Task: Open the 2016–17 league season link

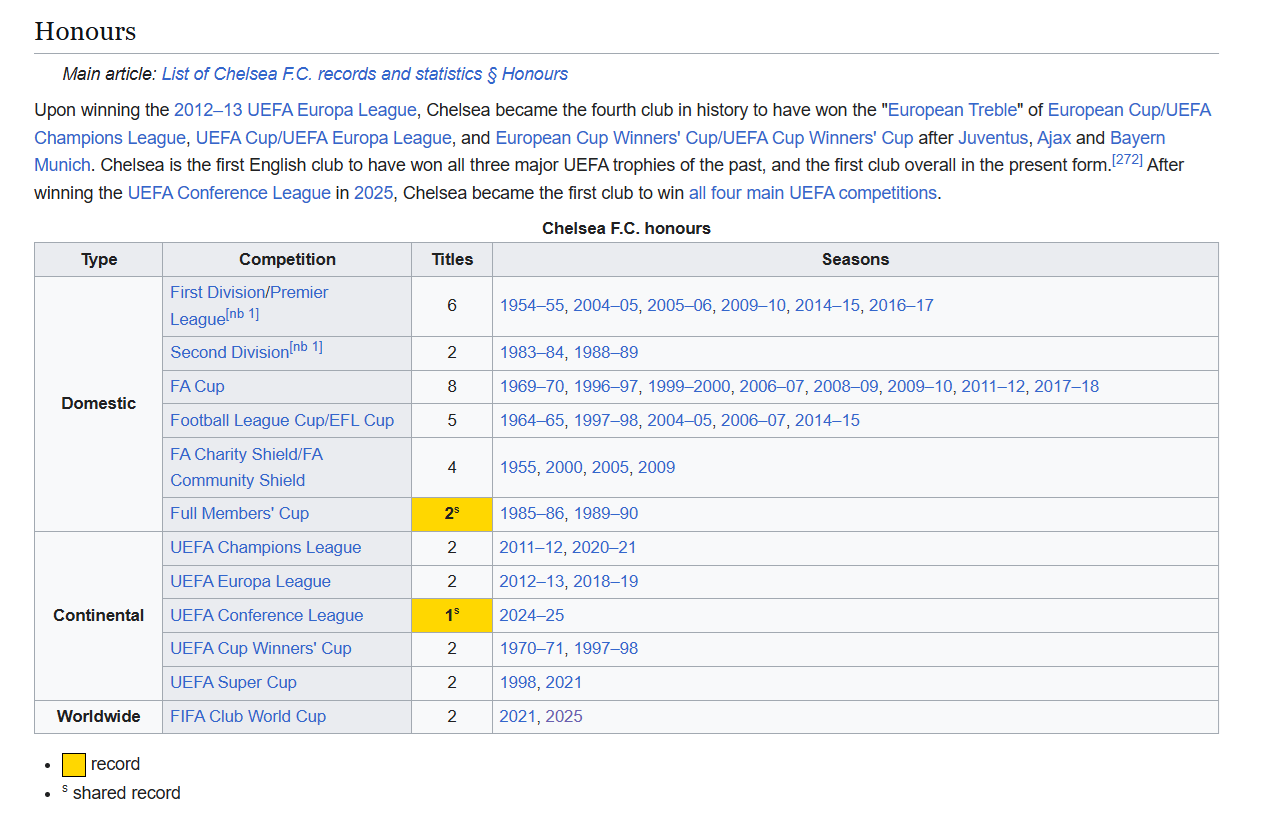Action: click(x=901, y=306)
